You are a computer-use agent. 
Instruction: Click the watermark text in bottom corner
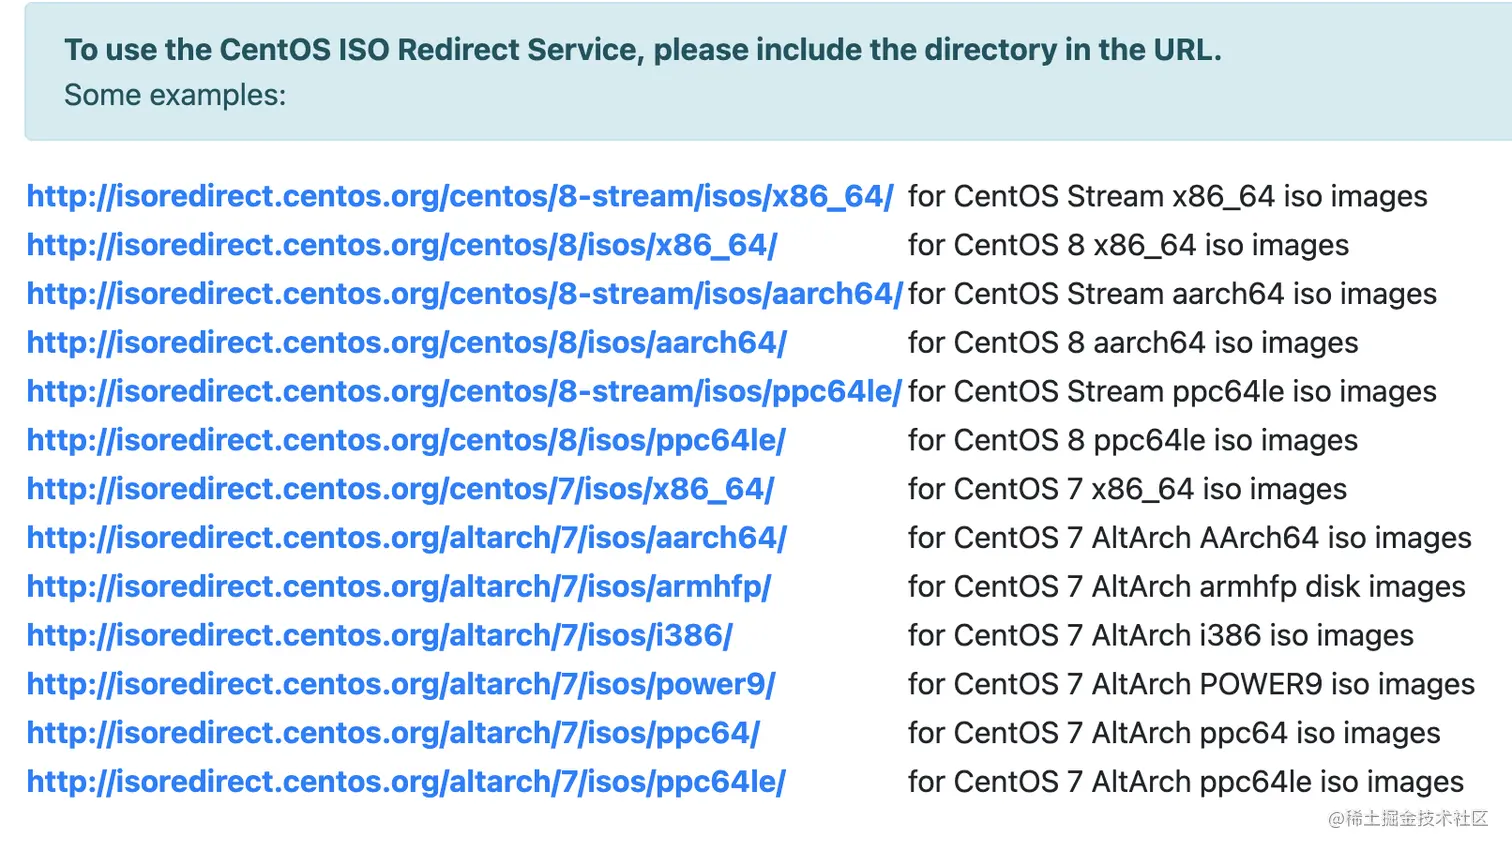pos(1407,819)
